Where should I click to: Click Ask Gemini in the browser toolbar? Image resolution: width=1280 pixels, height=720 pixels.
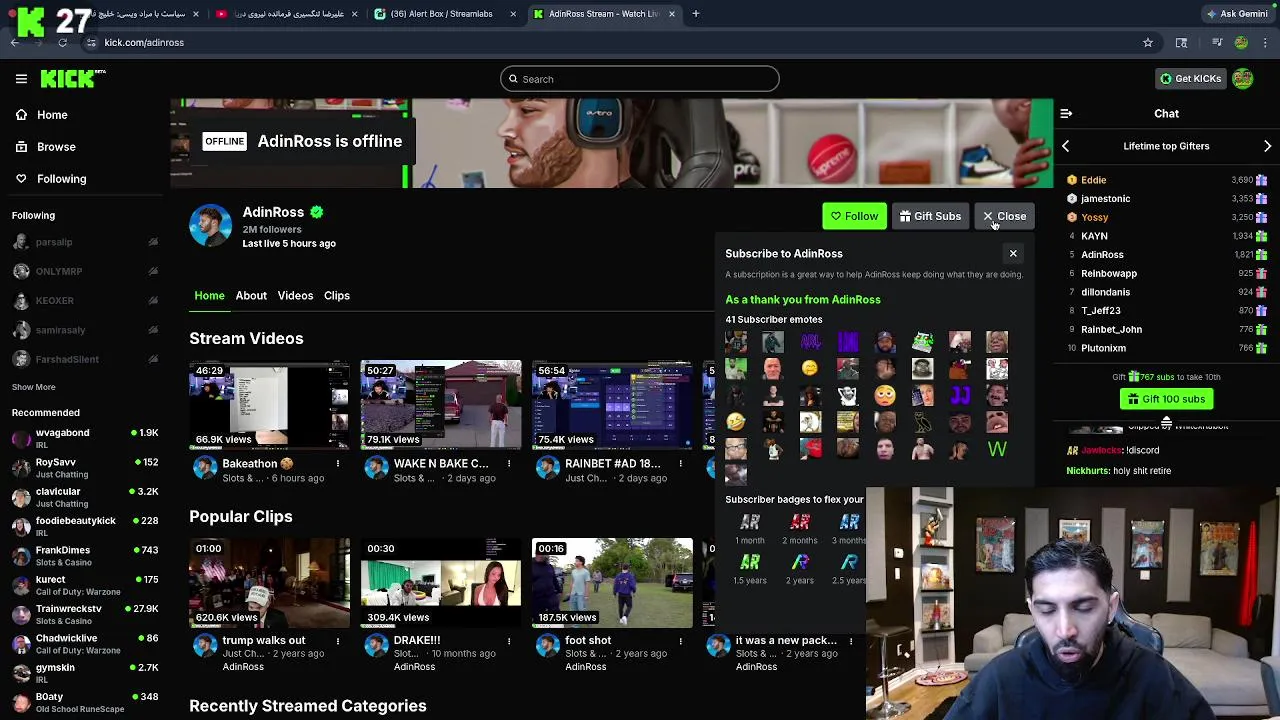pos(1237,14)
